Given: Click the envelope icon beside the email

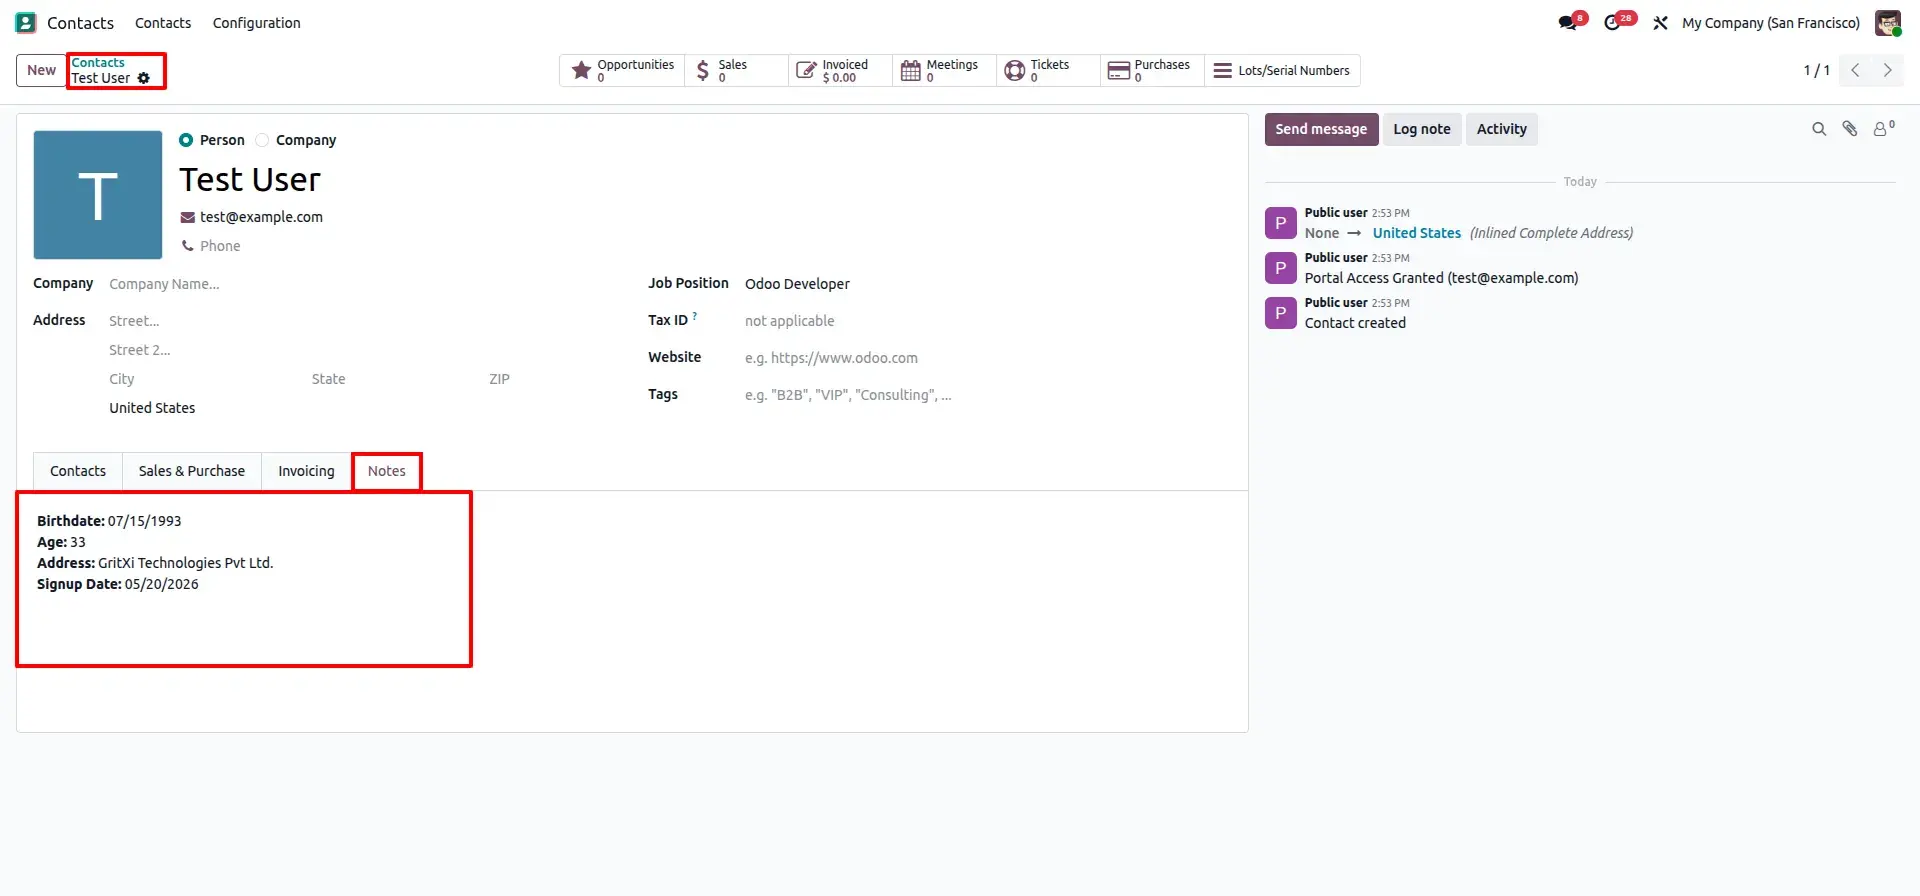Looking at the screenshot, I should (187, 217).
